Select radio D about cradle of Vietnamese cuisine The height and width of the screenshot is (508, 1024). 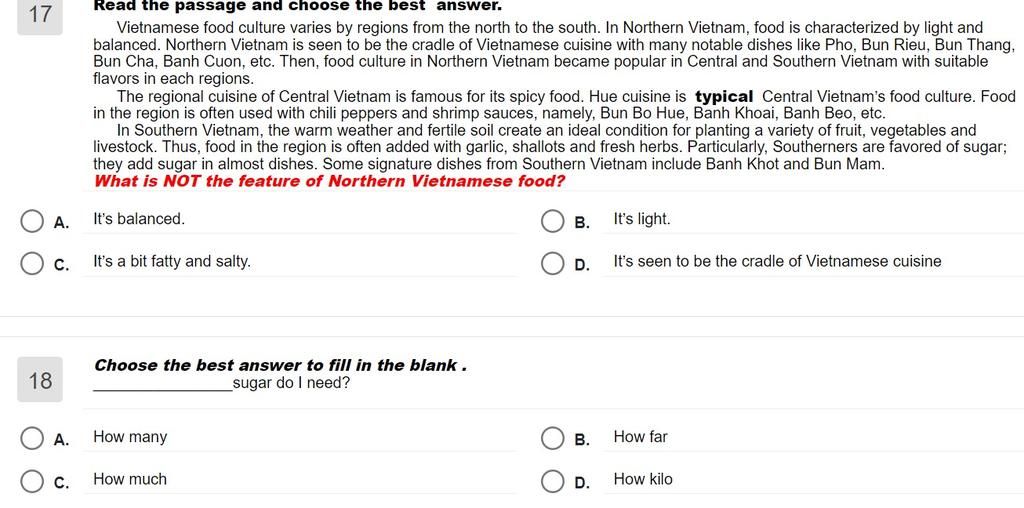coord(552,264)
